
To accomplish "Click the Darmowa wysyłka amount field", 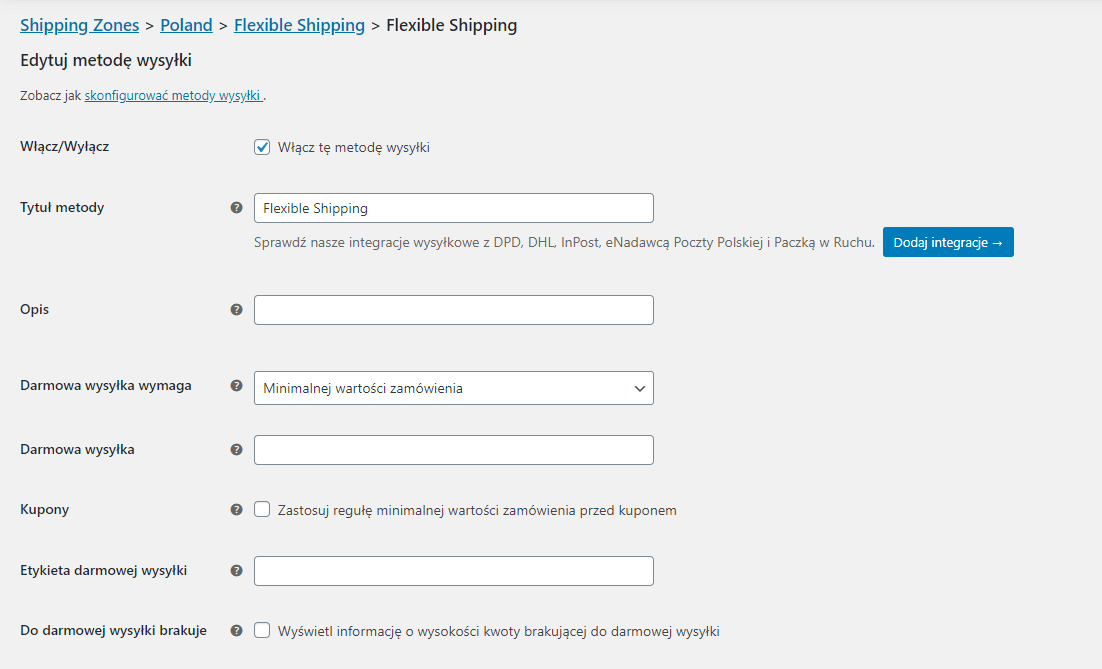I will (453, 449).
